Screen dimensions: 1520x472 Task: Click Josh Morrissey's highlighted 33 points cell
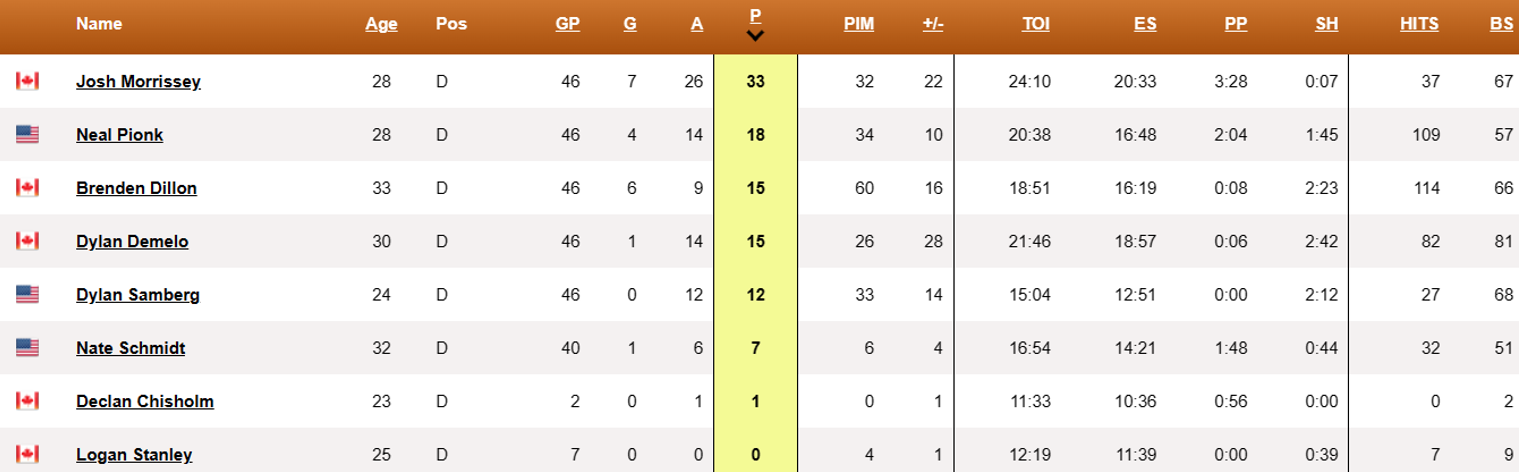[x=755, y=81]
